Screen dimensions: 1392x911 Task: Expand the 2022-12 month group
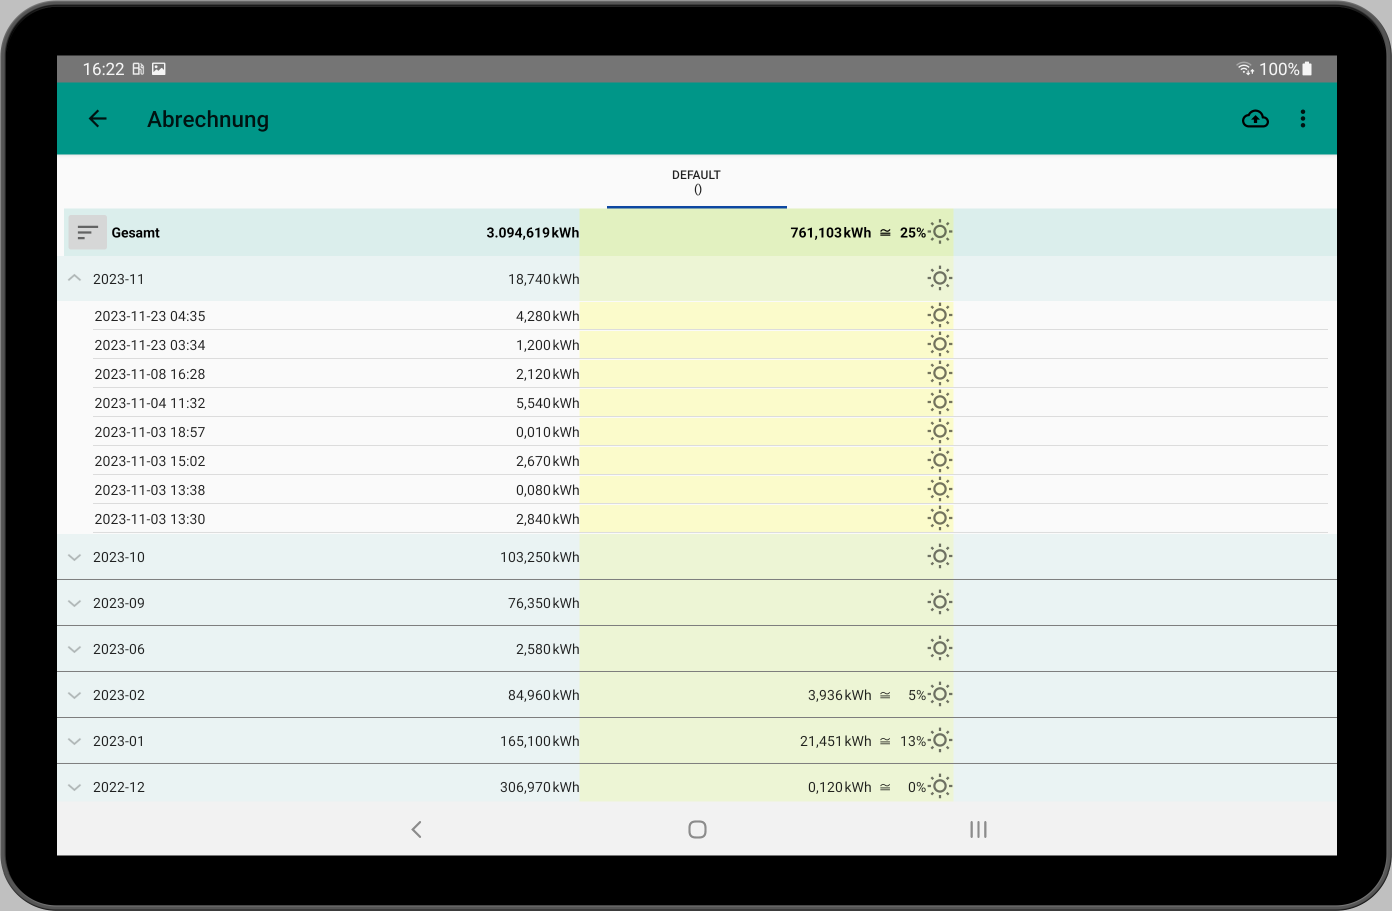click(x=75, y=787)
